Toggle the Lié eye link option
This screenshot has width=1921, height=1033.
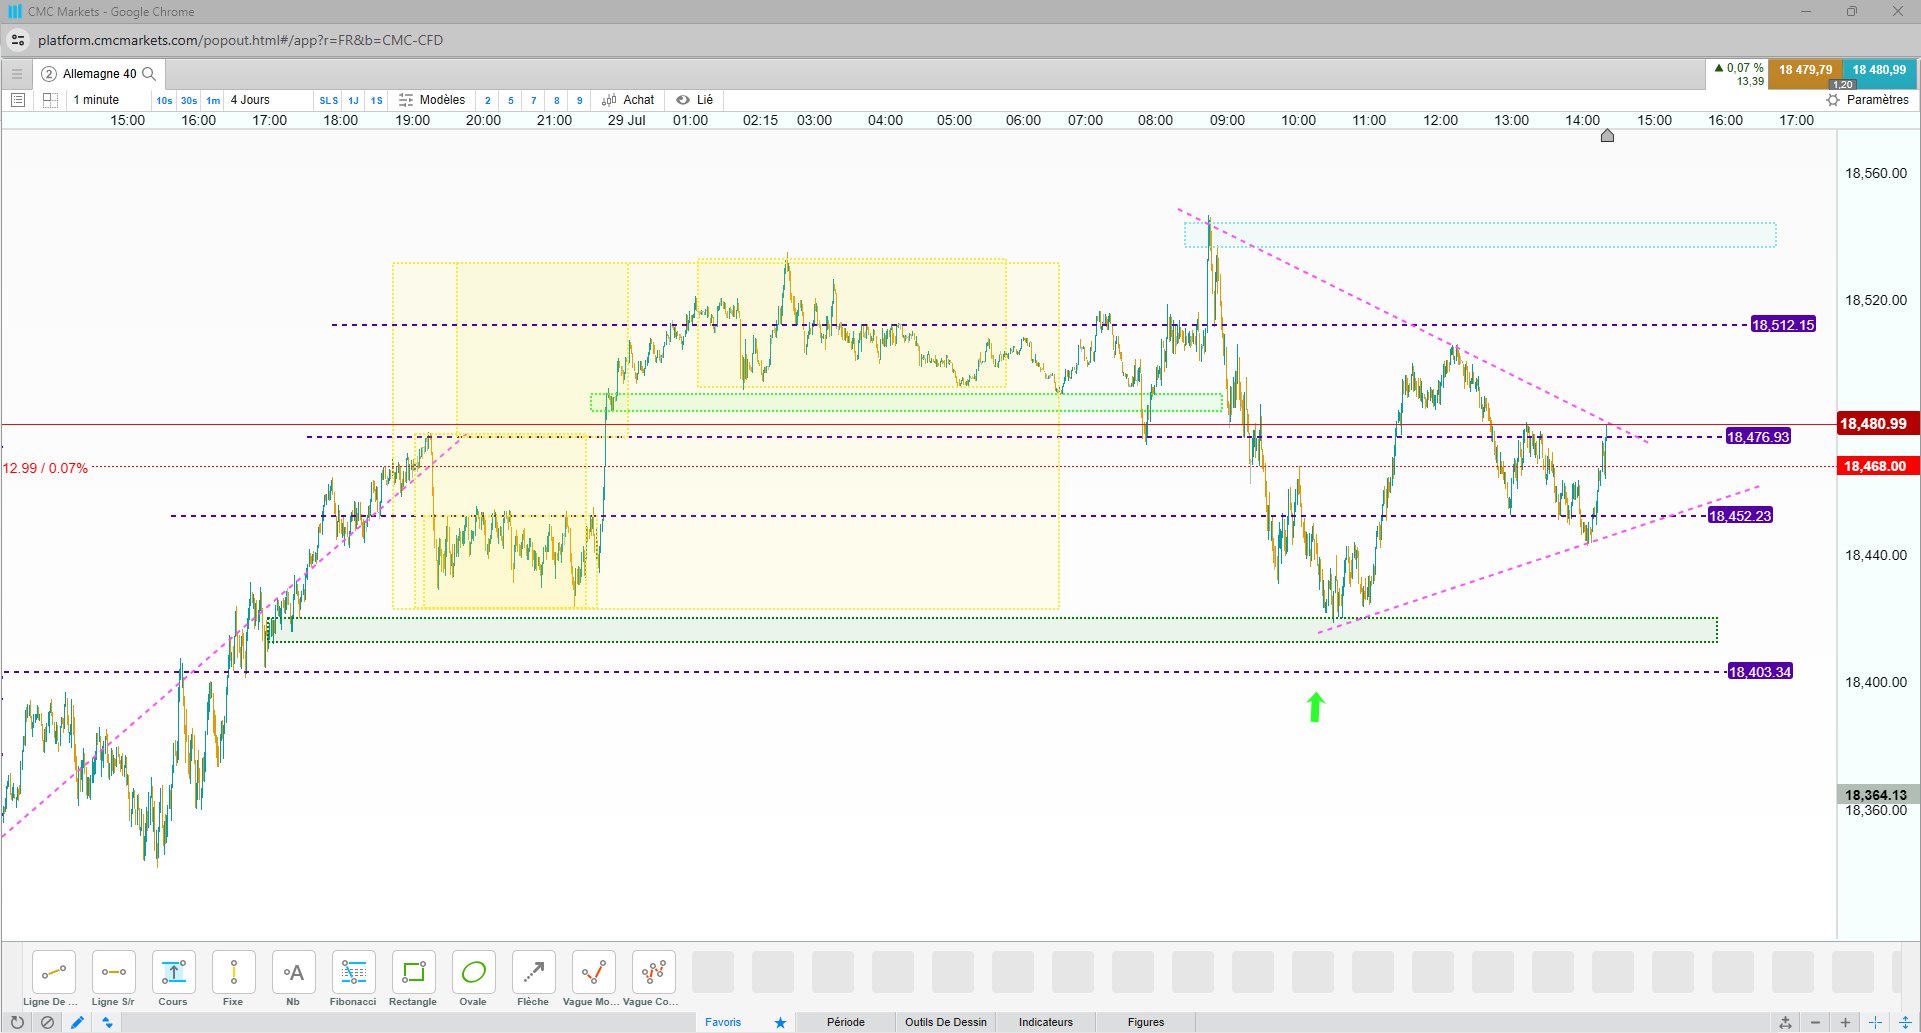(695, 100)
